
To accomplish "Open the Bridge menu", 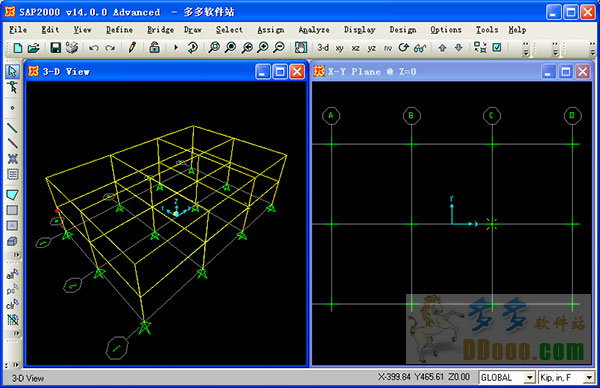I will (x=160, y=30).
